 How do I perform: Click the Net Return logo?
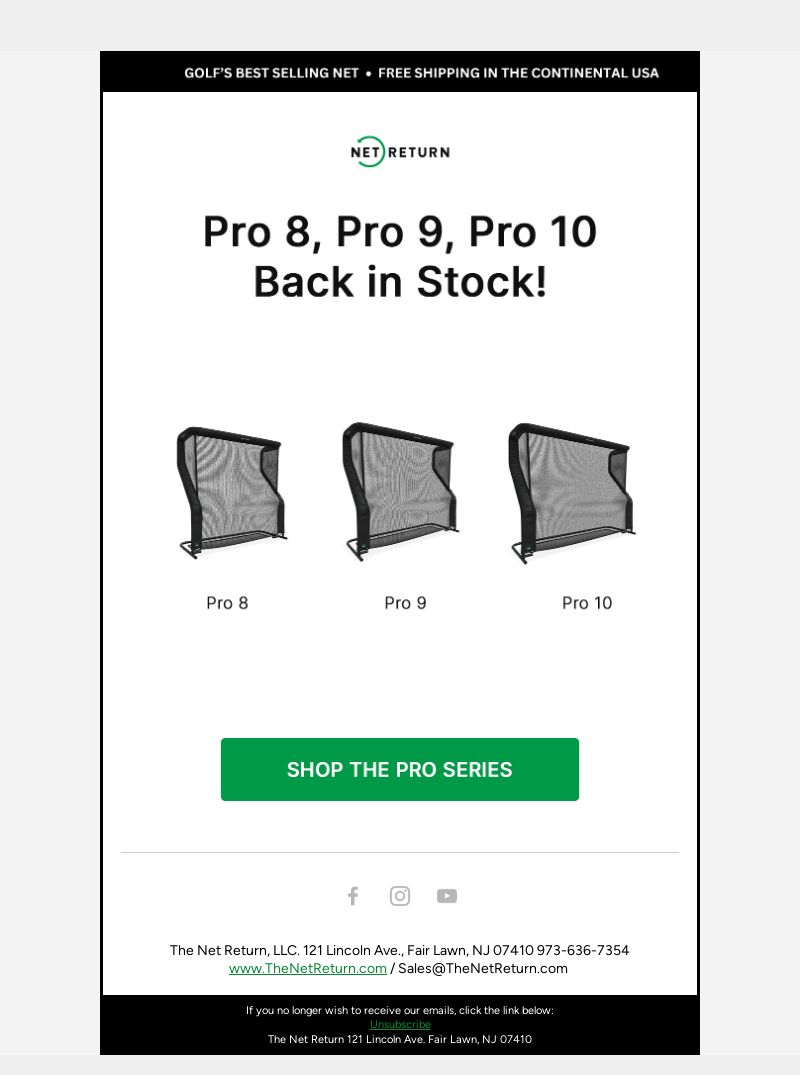(400, 152)
